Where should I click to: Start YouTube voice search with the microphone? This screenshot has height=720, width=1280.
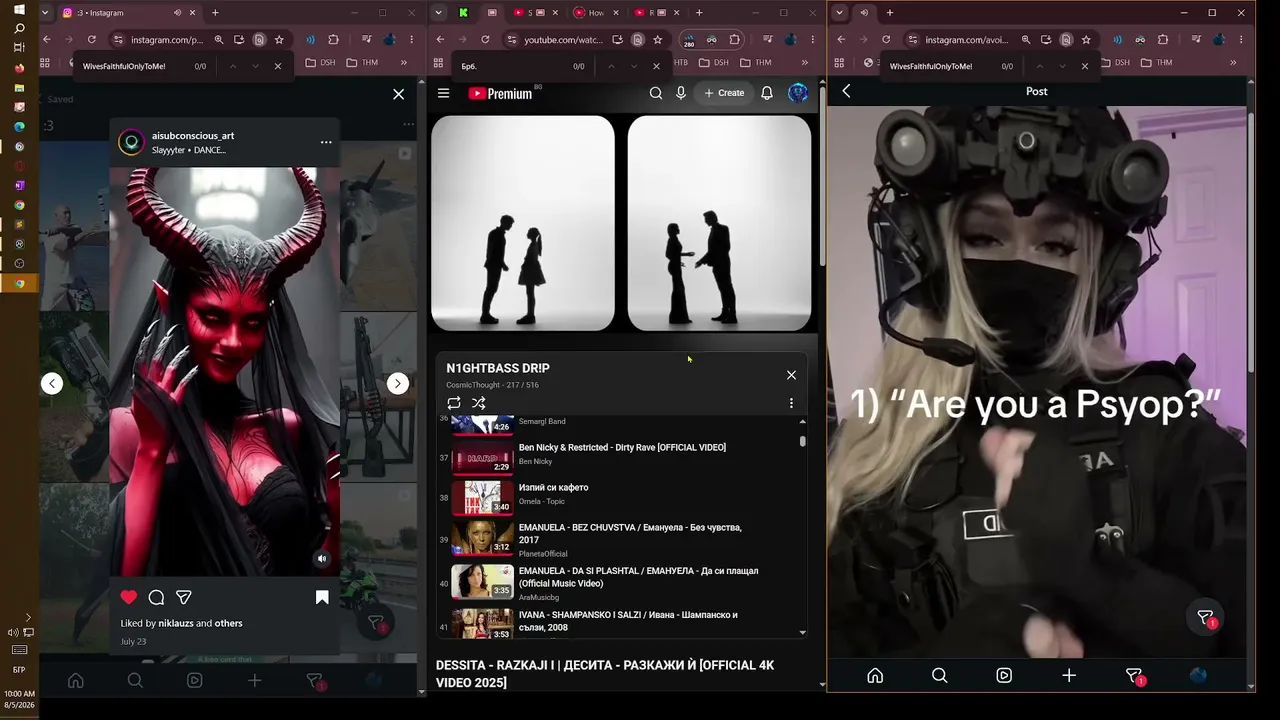681,93
